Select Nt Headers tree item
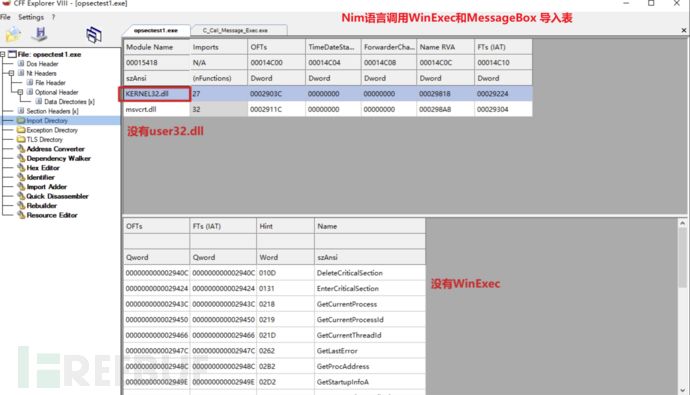This screenshot has height=395, width=690. pos(41,73)
